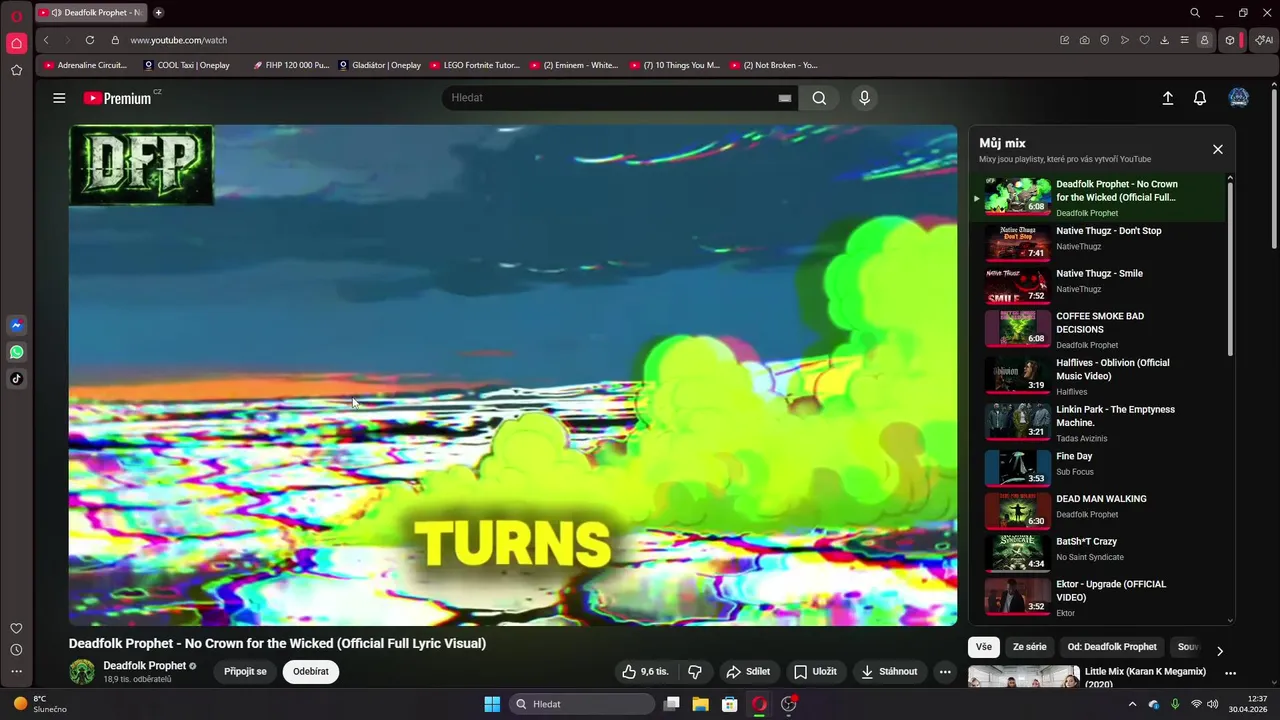
Task: Open YouTube create upload icon
Action: tap(1167, 98)
